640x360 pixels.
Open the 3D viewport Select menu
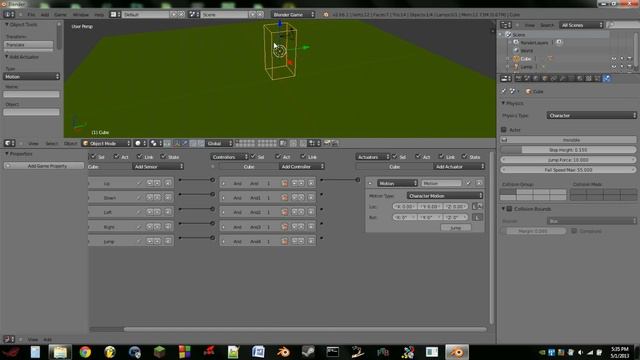click(51, 143)
